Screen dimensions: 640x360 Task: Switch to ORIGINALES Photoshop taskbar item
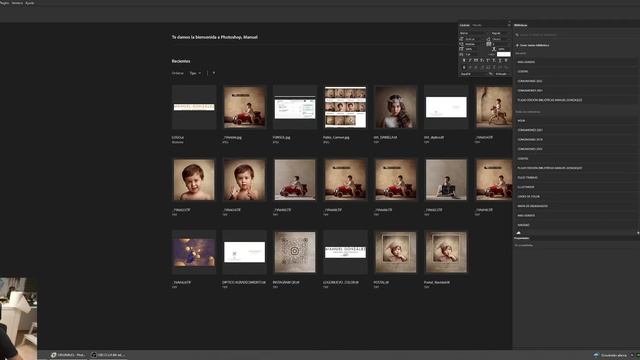pos(68,355)
